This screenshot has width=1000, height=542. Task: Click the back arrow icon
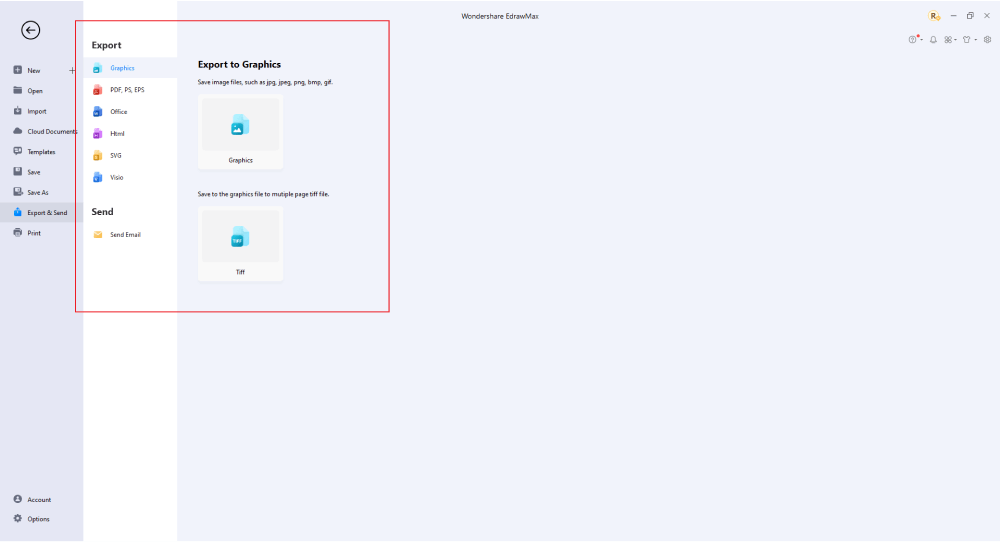click(x=31, y=30)
